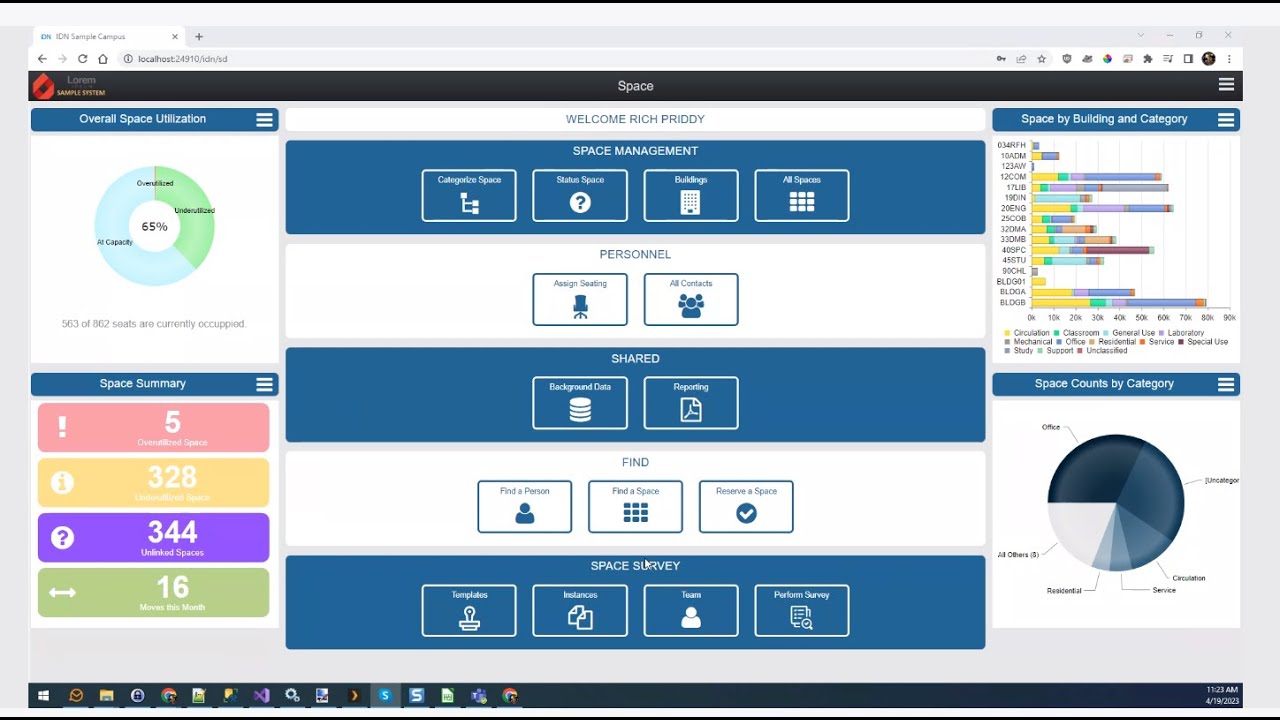Open the All Contacts tile
The image size is (1280, 720).
(x=691, y=299)
